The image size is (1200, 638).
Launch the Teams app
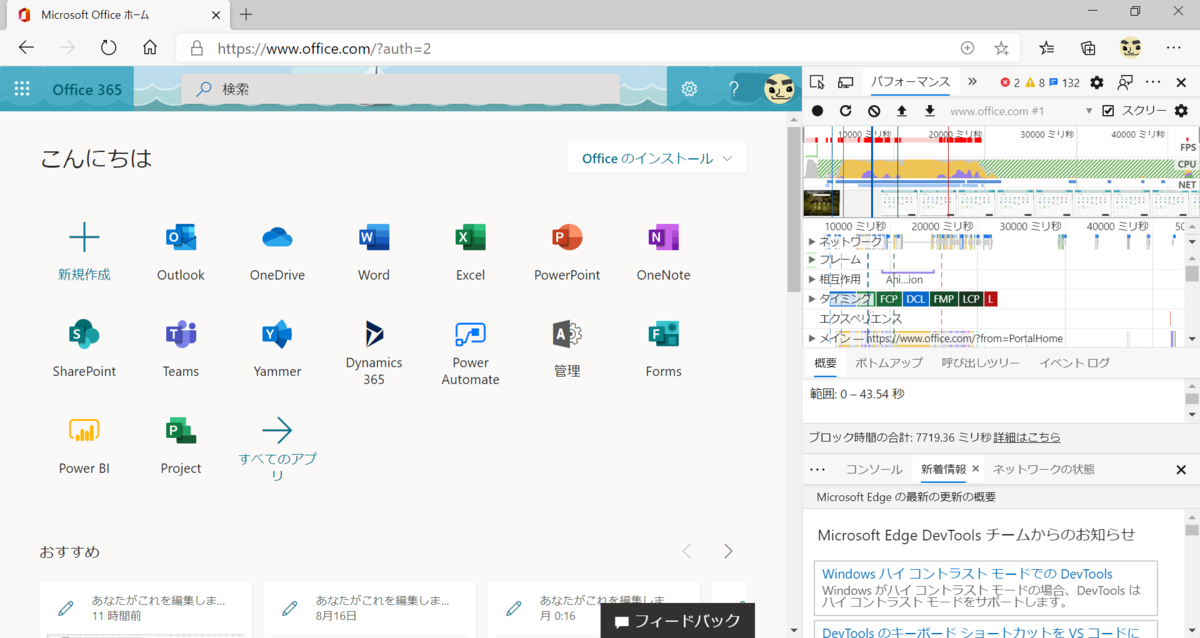click(x=181, y=348)
